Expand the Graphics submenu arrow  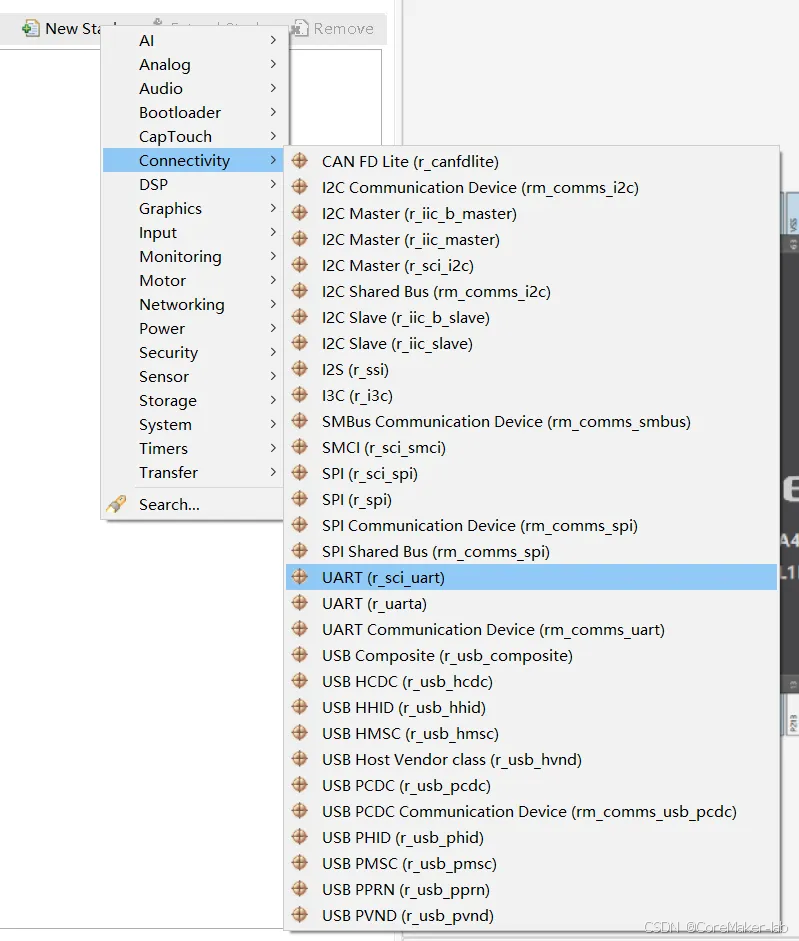tap(273, 208)
